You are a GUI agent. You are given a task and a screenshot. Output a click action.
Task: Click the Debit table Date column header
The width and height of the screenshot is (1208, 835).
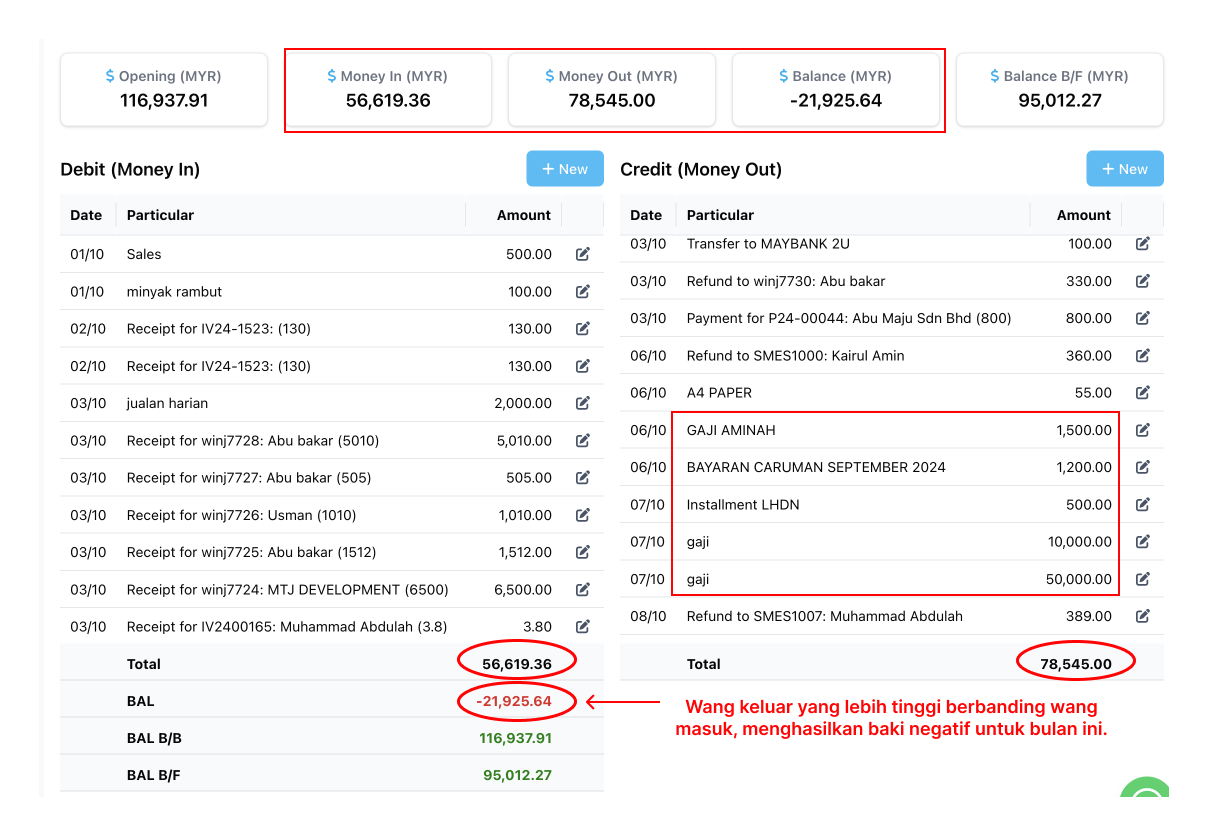[x=86, y=215]
